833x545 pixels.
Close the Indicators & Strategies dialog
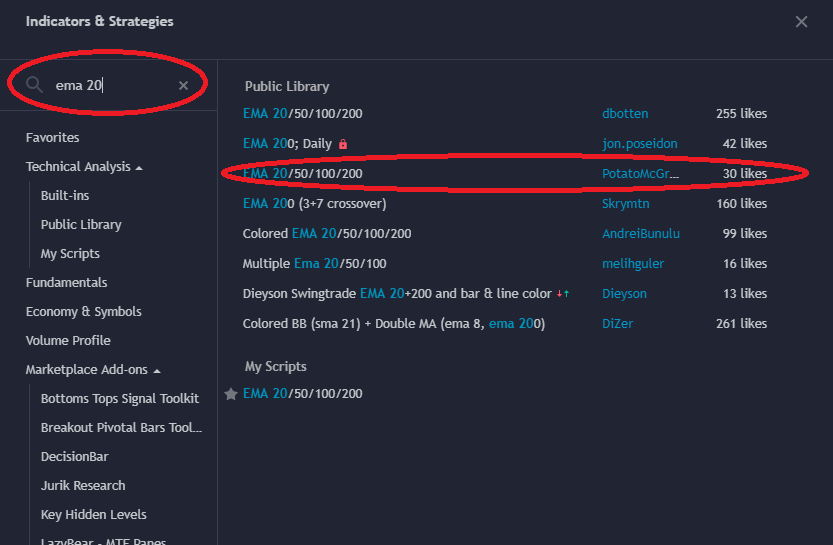[801, 22]
